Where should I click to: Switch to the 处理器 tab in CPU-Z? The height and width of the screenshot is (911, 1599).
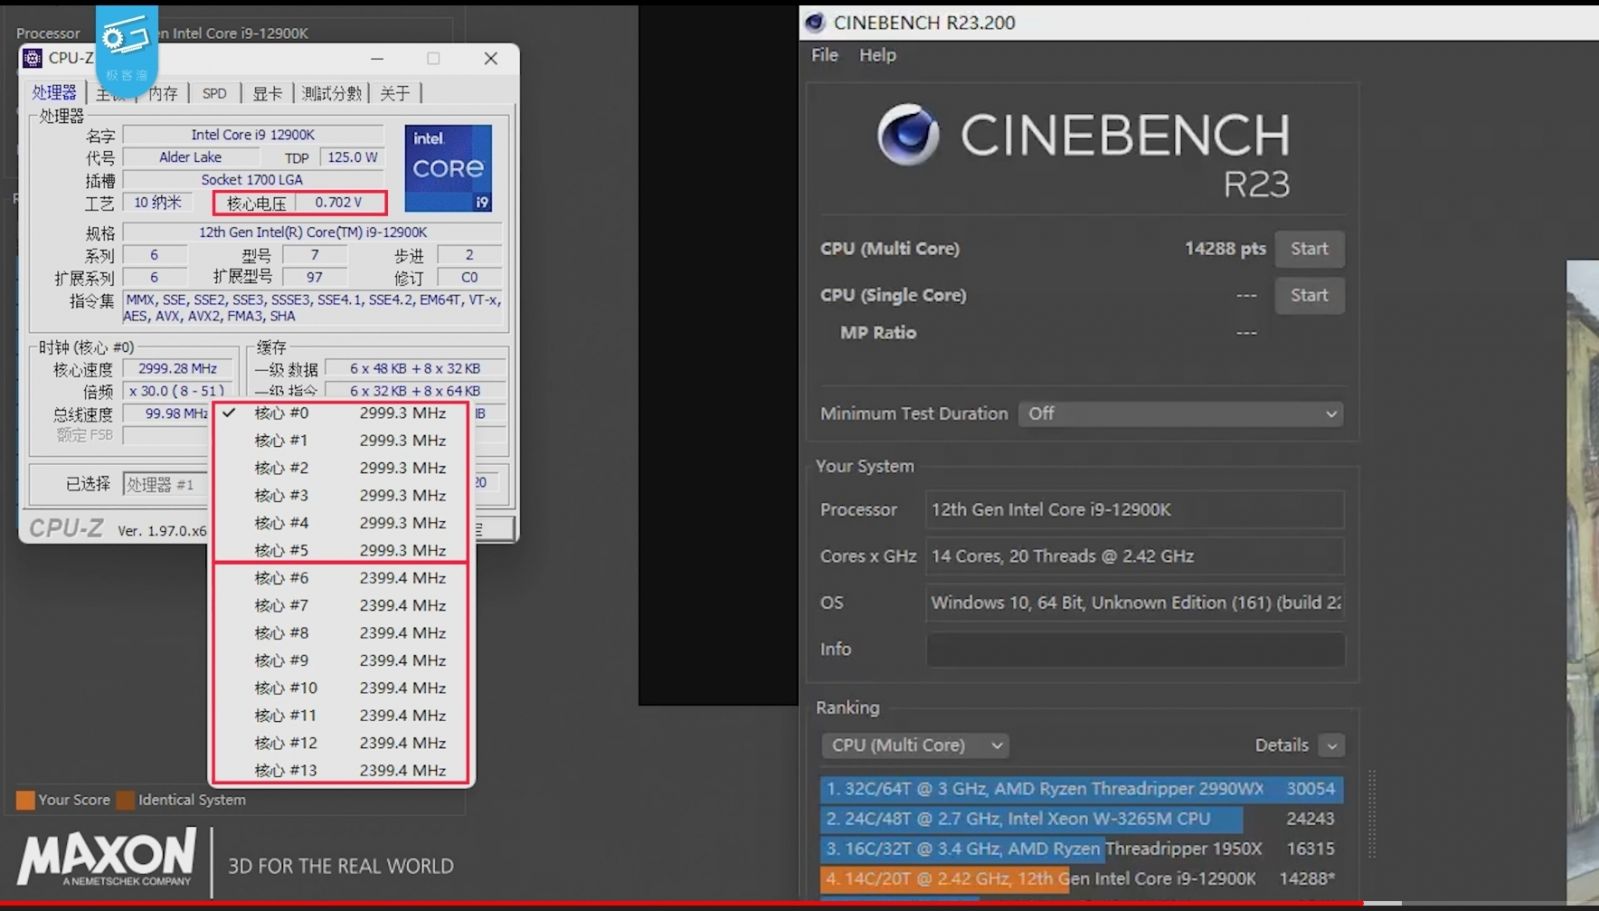click(x=54, y=92)
